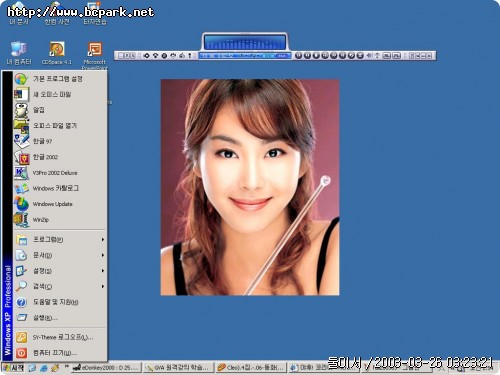Screen dimensions: 500x375
Task: Select 도움말 및 지원 menu entry
Action: tap(60, 302)
